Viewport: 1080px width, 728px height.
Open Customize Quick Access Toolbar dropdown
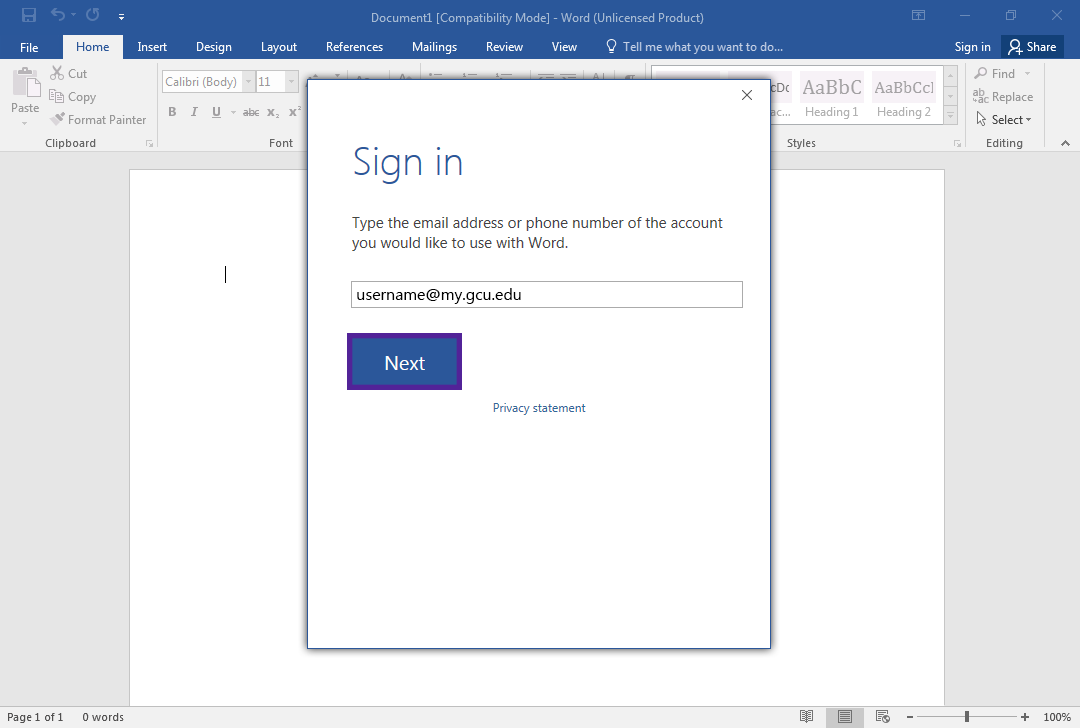coord(121,16)
